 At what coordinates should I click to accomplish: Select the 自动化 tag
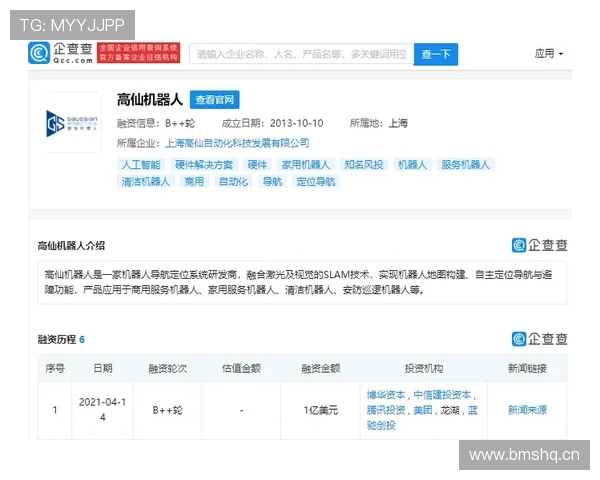[x=233, y=181]
